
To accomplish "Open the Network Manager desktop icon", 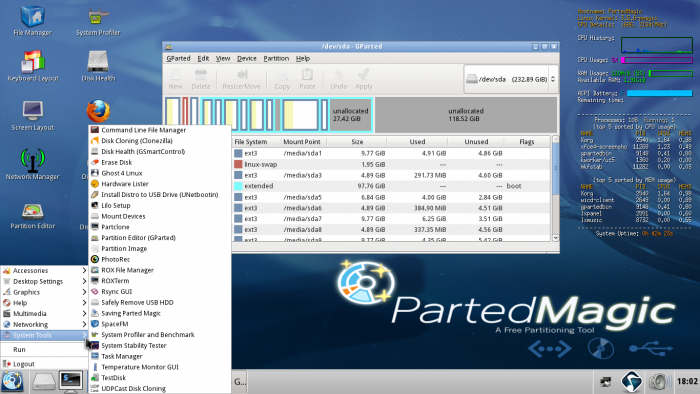I will tap(33, 164).
